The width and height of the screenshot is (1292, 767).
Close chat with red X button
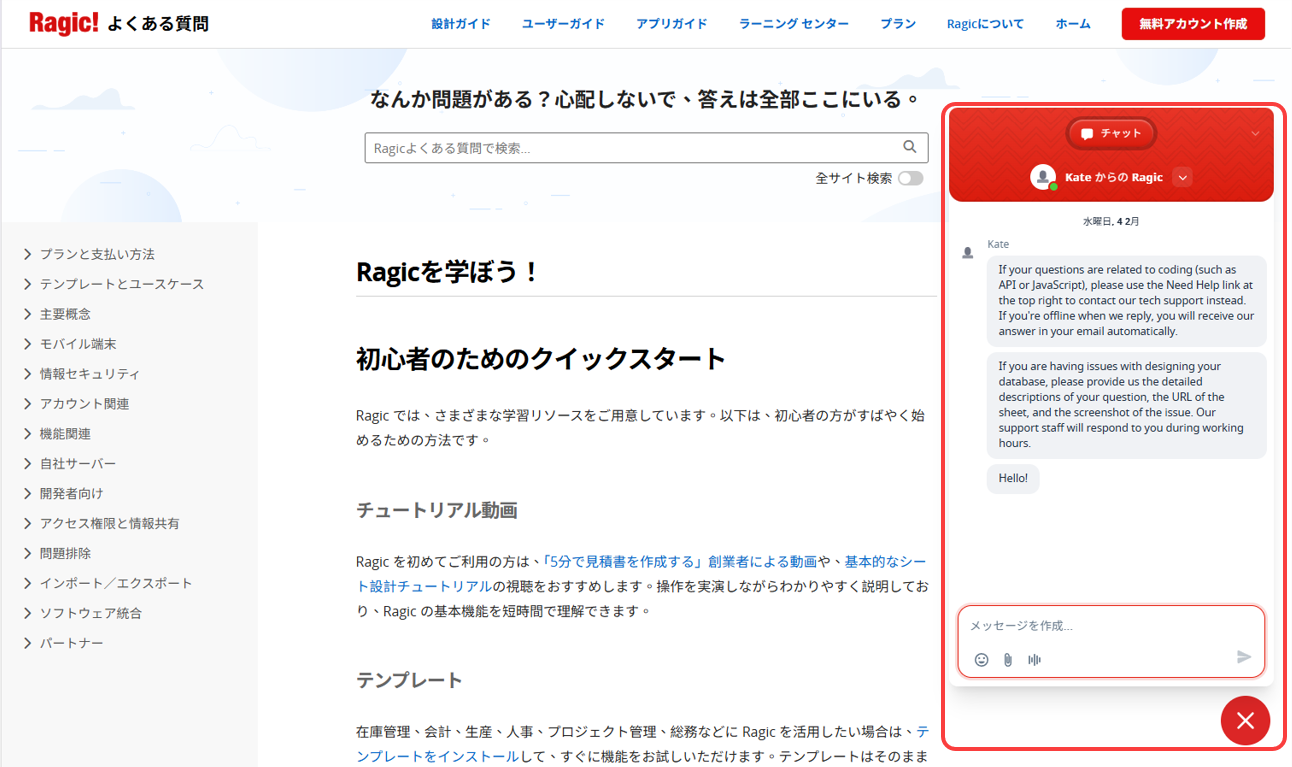[1245, 720]
